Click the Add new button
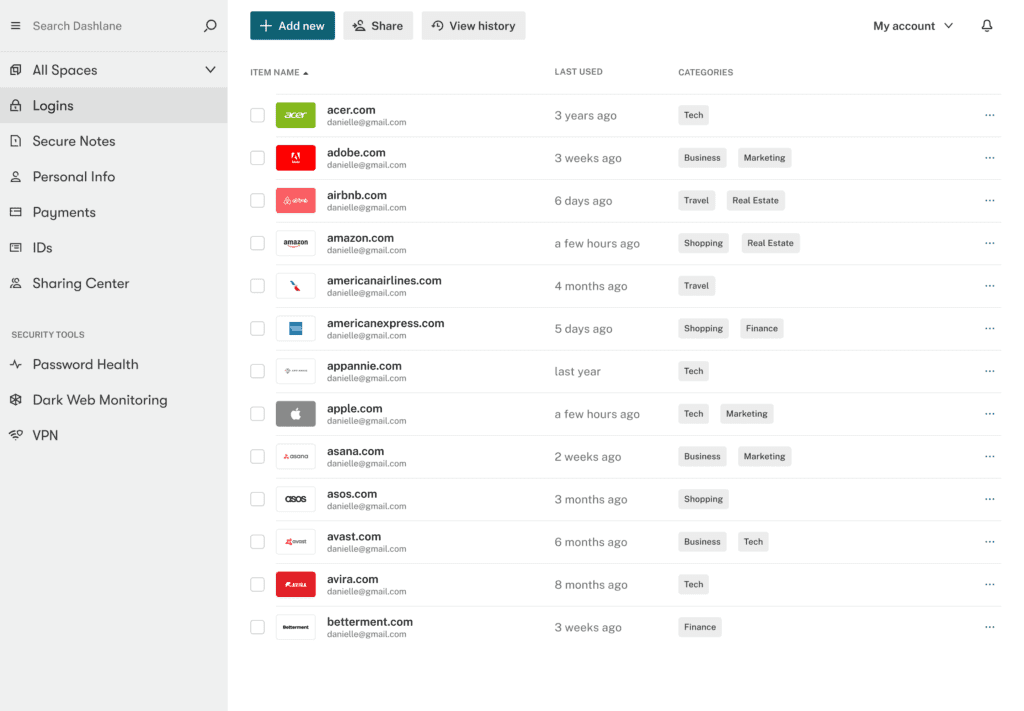The image size is (1024, 711). tap(292, 25)
